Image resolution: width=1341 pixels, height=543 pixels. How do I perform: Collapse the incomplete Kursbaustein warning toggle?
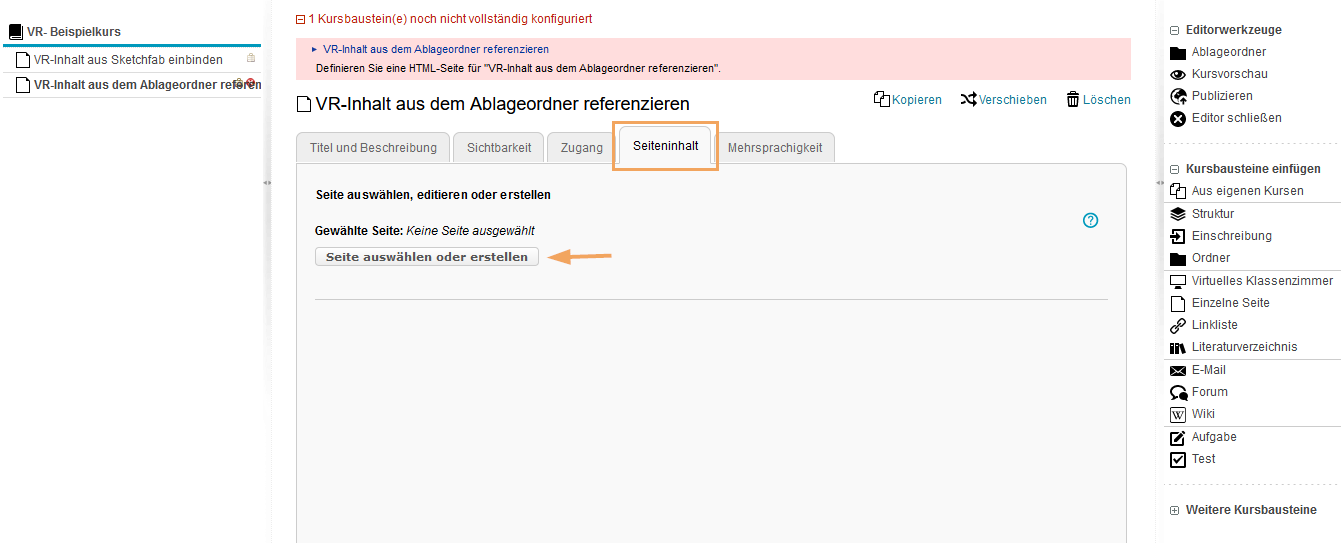(x=300, y=19)
